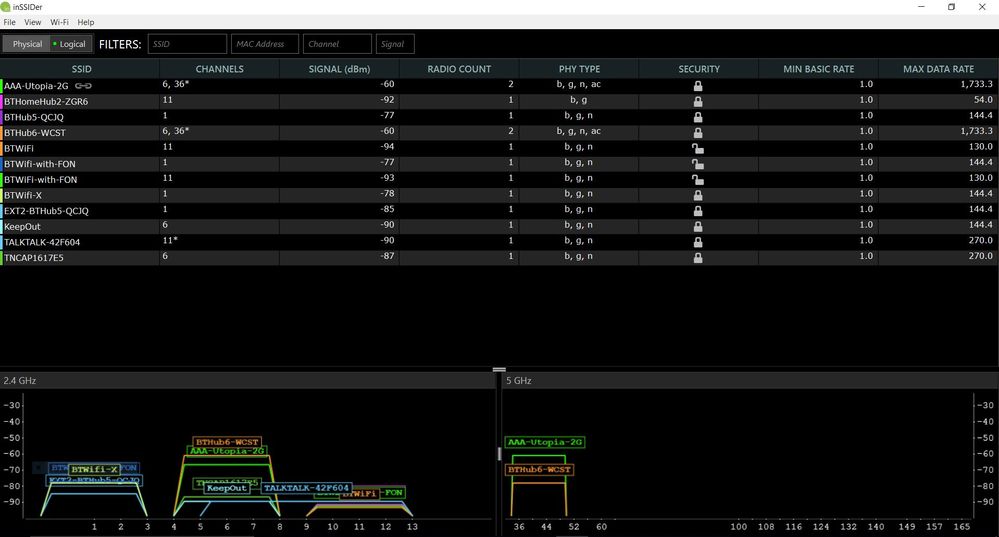The width and height of the screenshot is (999, 537).
Task: Focus the Signal filter field
Action: 395,44
